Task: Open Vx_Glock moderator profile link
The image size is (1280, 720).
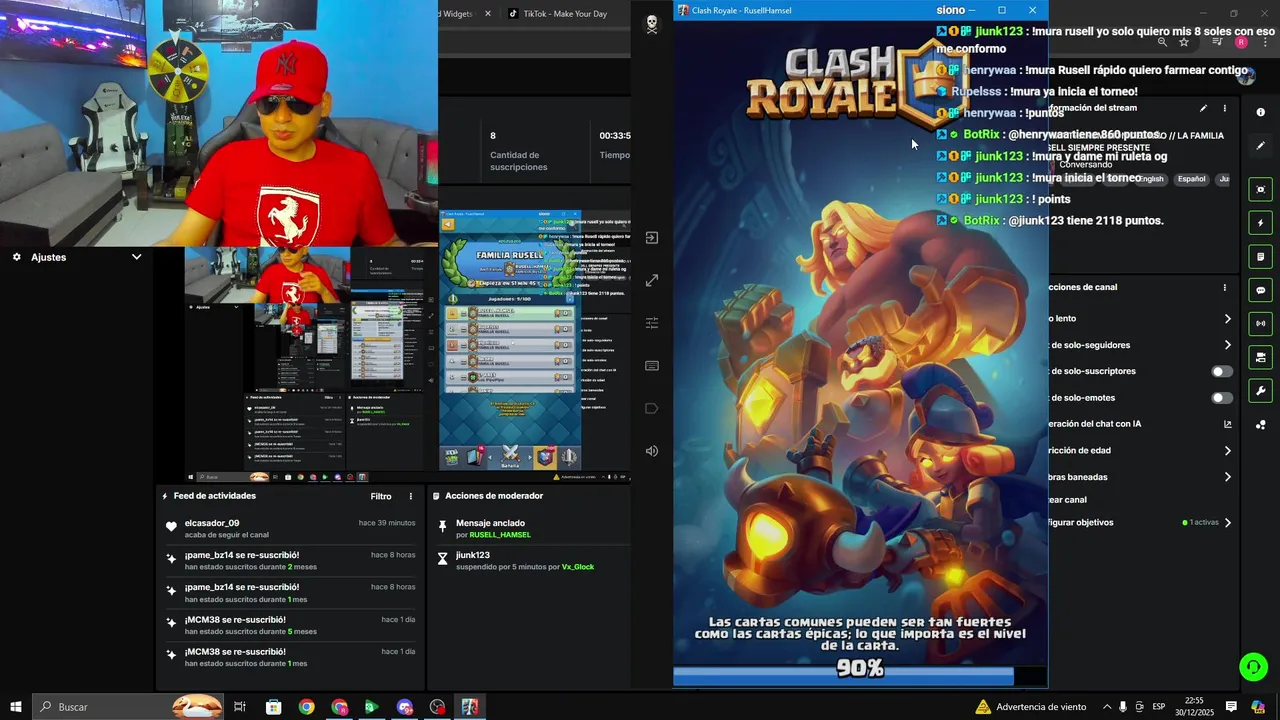Action: [578, 567]
